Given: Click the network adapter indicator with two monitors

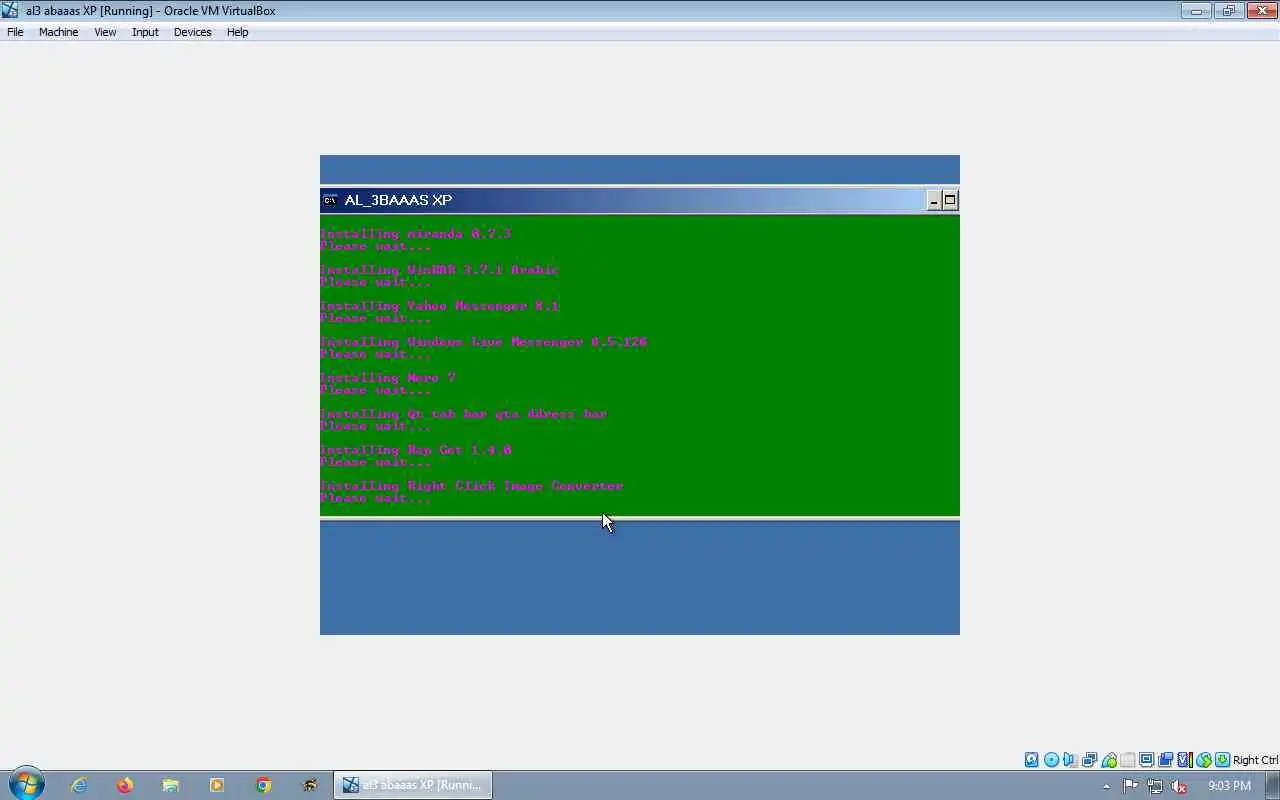Looking at the screenshot, I should [1089, 760].
